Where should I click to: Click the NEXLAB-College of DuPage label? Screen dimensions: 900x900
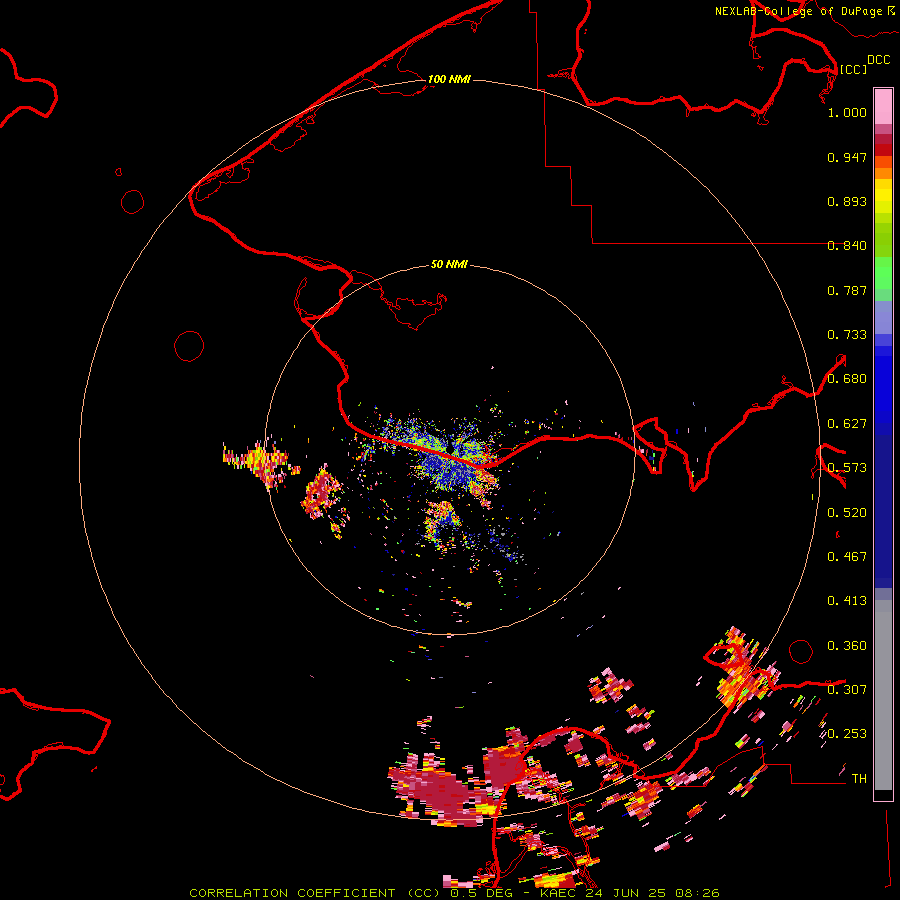click(x=801, y=11)
